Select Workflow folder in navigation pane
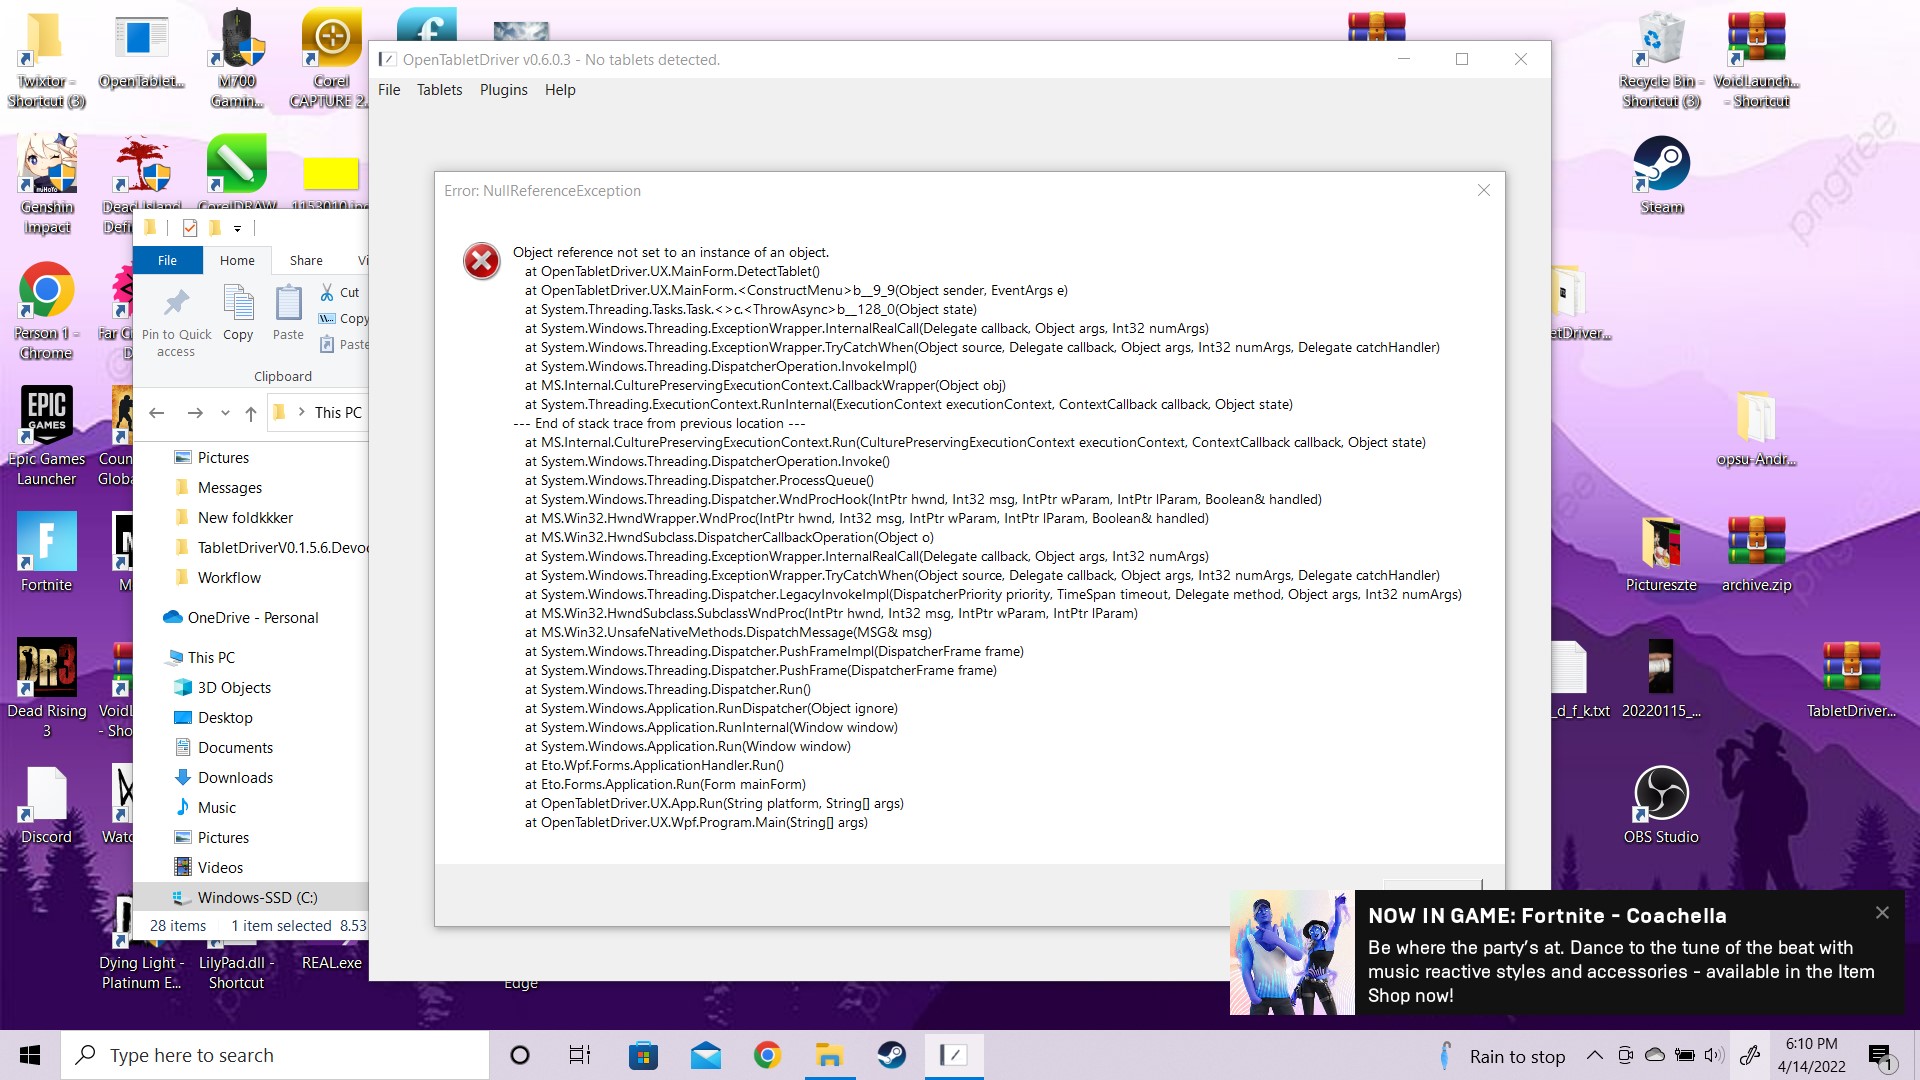Screen dimensions: 1920x1080 click(x=229, y=578)
